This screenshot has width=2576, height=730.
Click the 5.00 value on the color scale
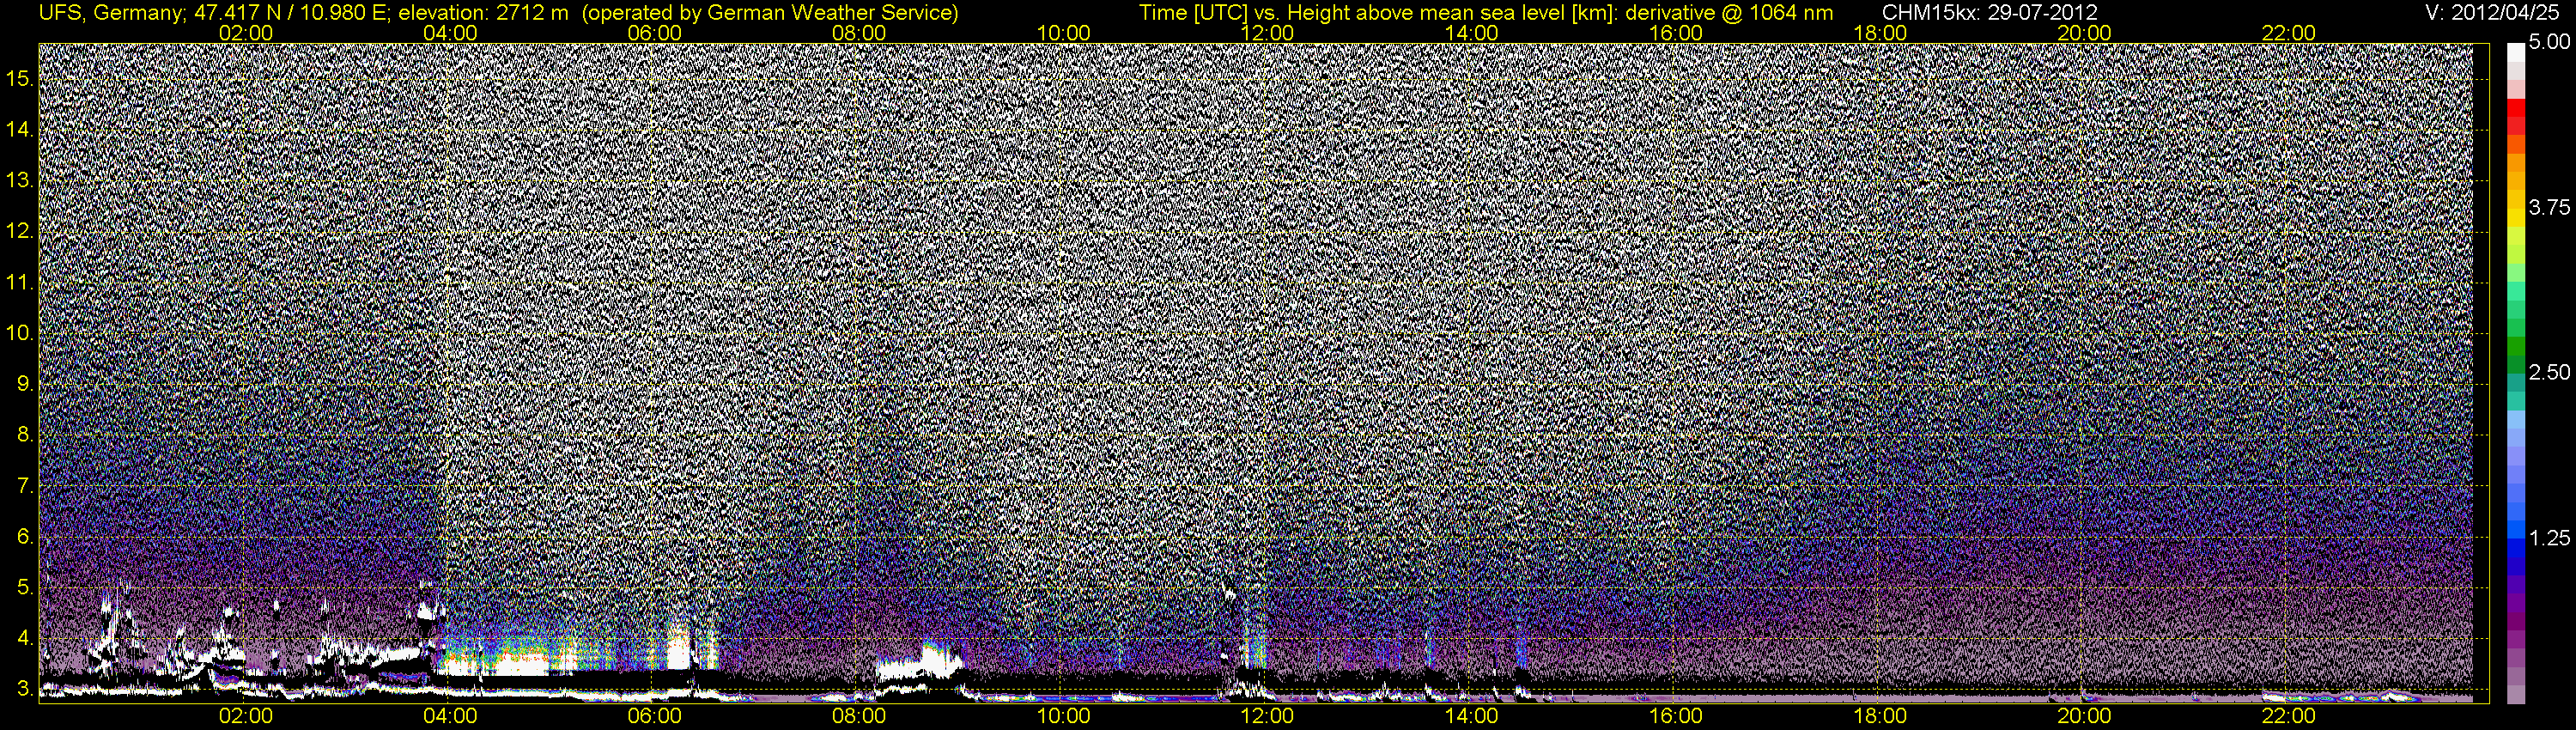2549,42
